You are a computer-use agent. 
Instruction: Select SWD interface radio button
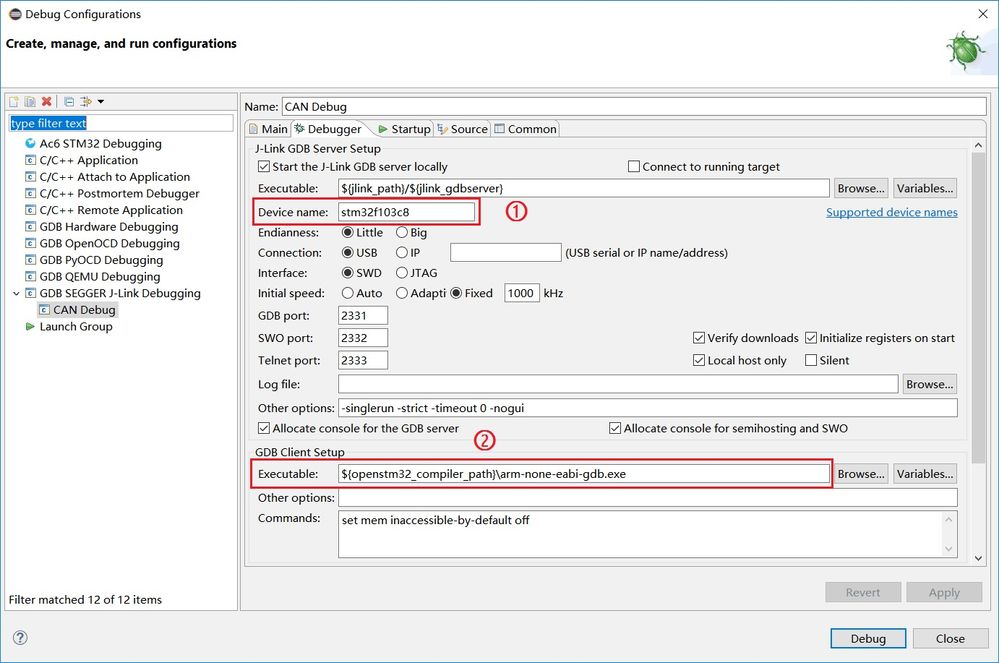(x=348, y=273)
